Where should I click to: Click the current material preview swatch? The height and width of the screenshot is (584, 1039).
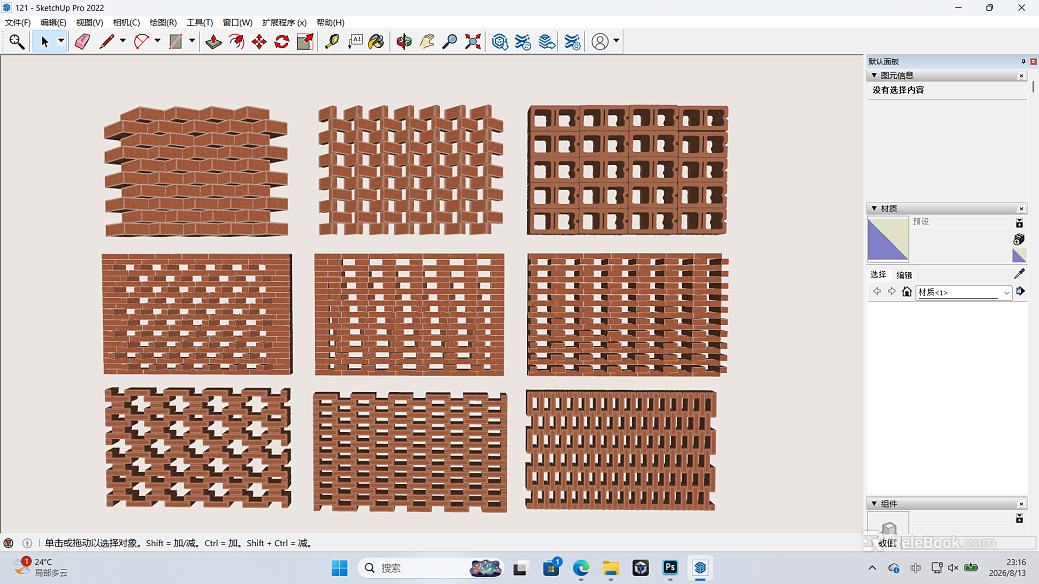tap(888, 239)
